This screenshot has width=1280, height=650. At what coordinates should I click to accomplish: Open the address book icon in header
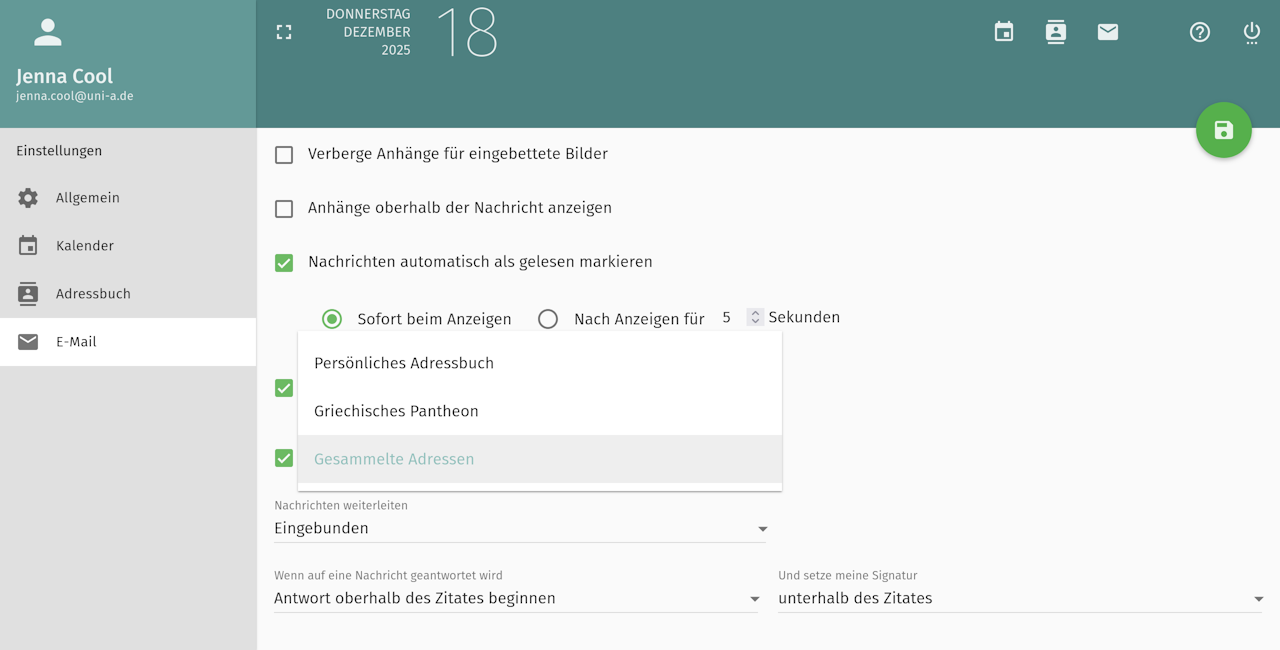tap(1056, 32)
